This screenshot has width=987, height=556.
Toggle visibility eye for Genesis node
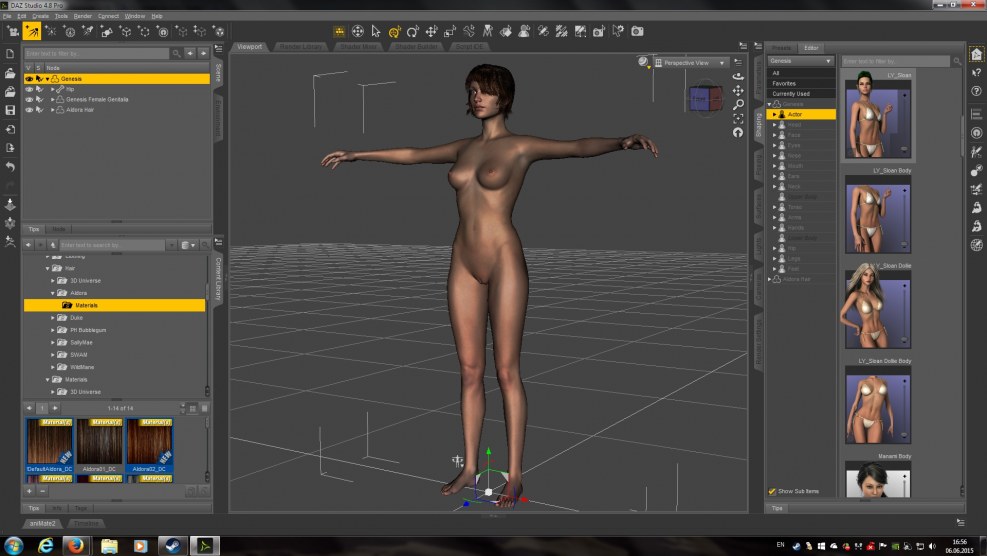[x=29, y=79]
